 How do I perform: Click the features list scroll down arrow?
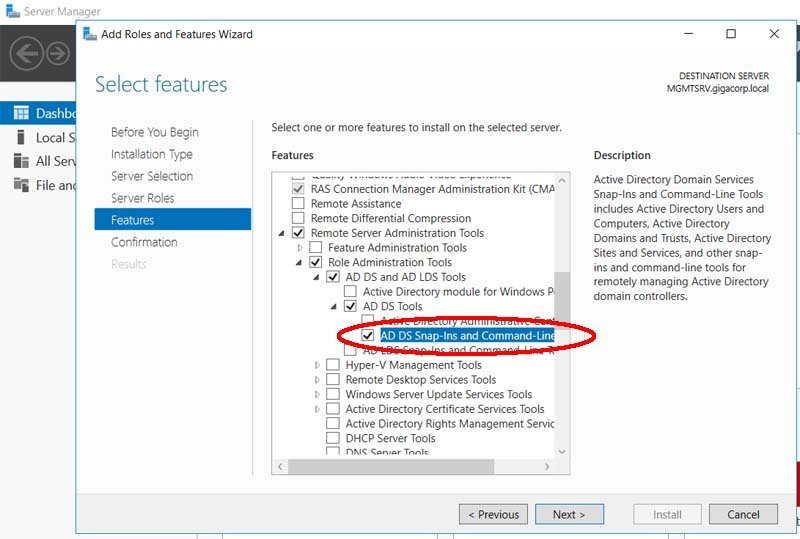pyautogui.click(x=562, y=452)
